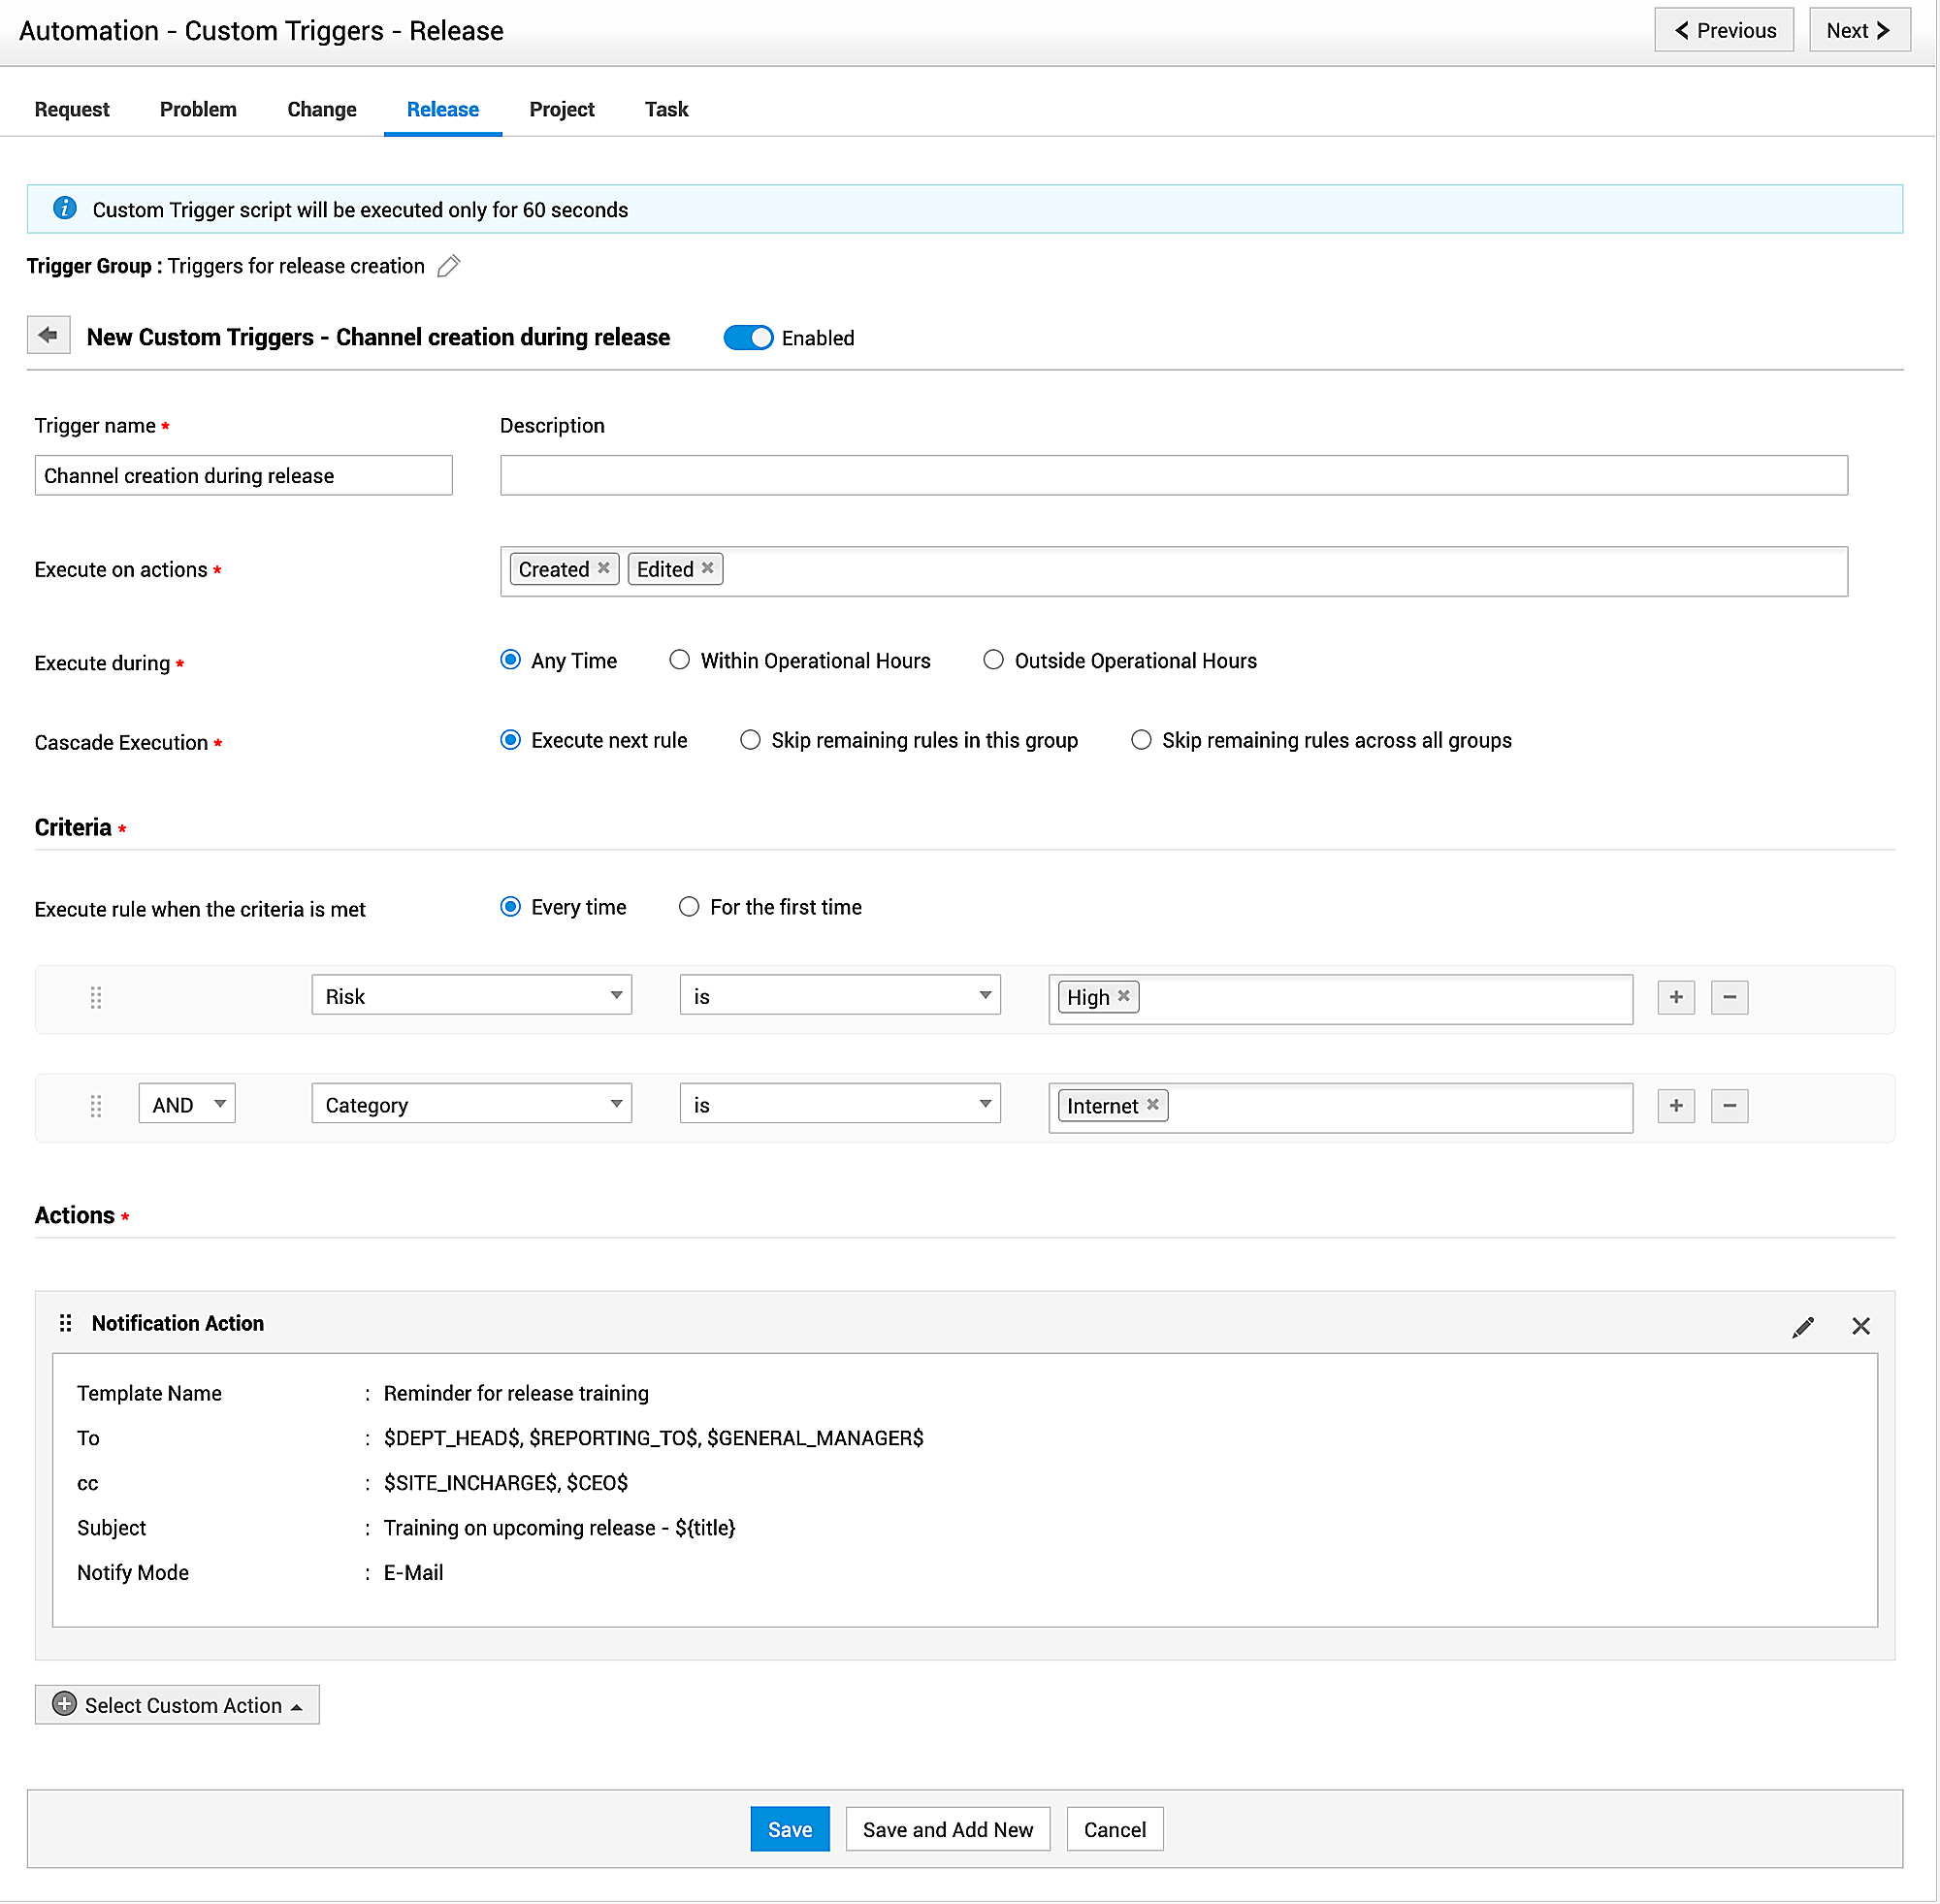Screen dimensions: 1940x1904
Task: Open the Project tab
Action: coord(562,109)
